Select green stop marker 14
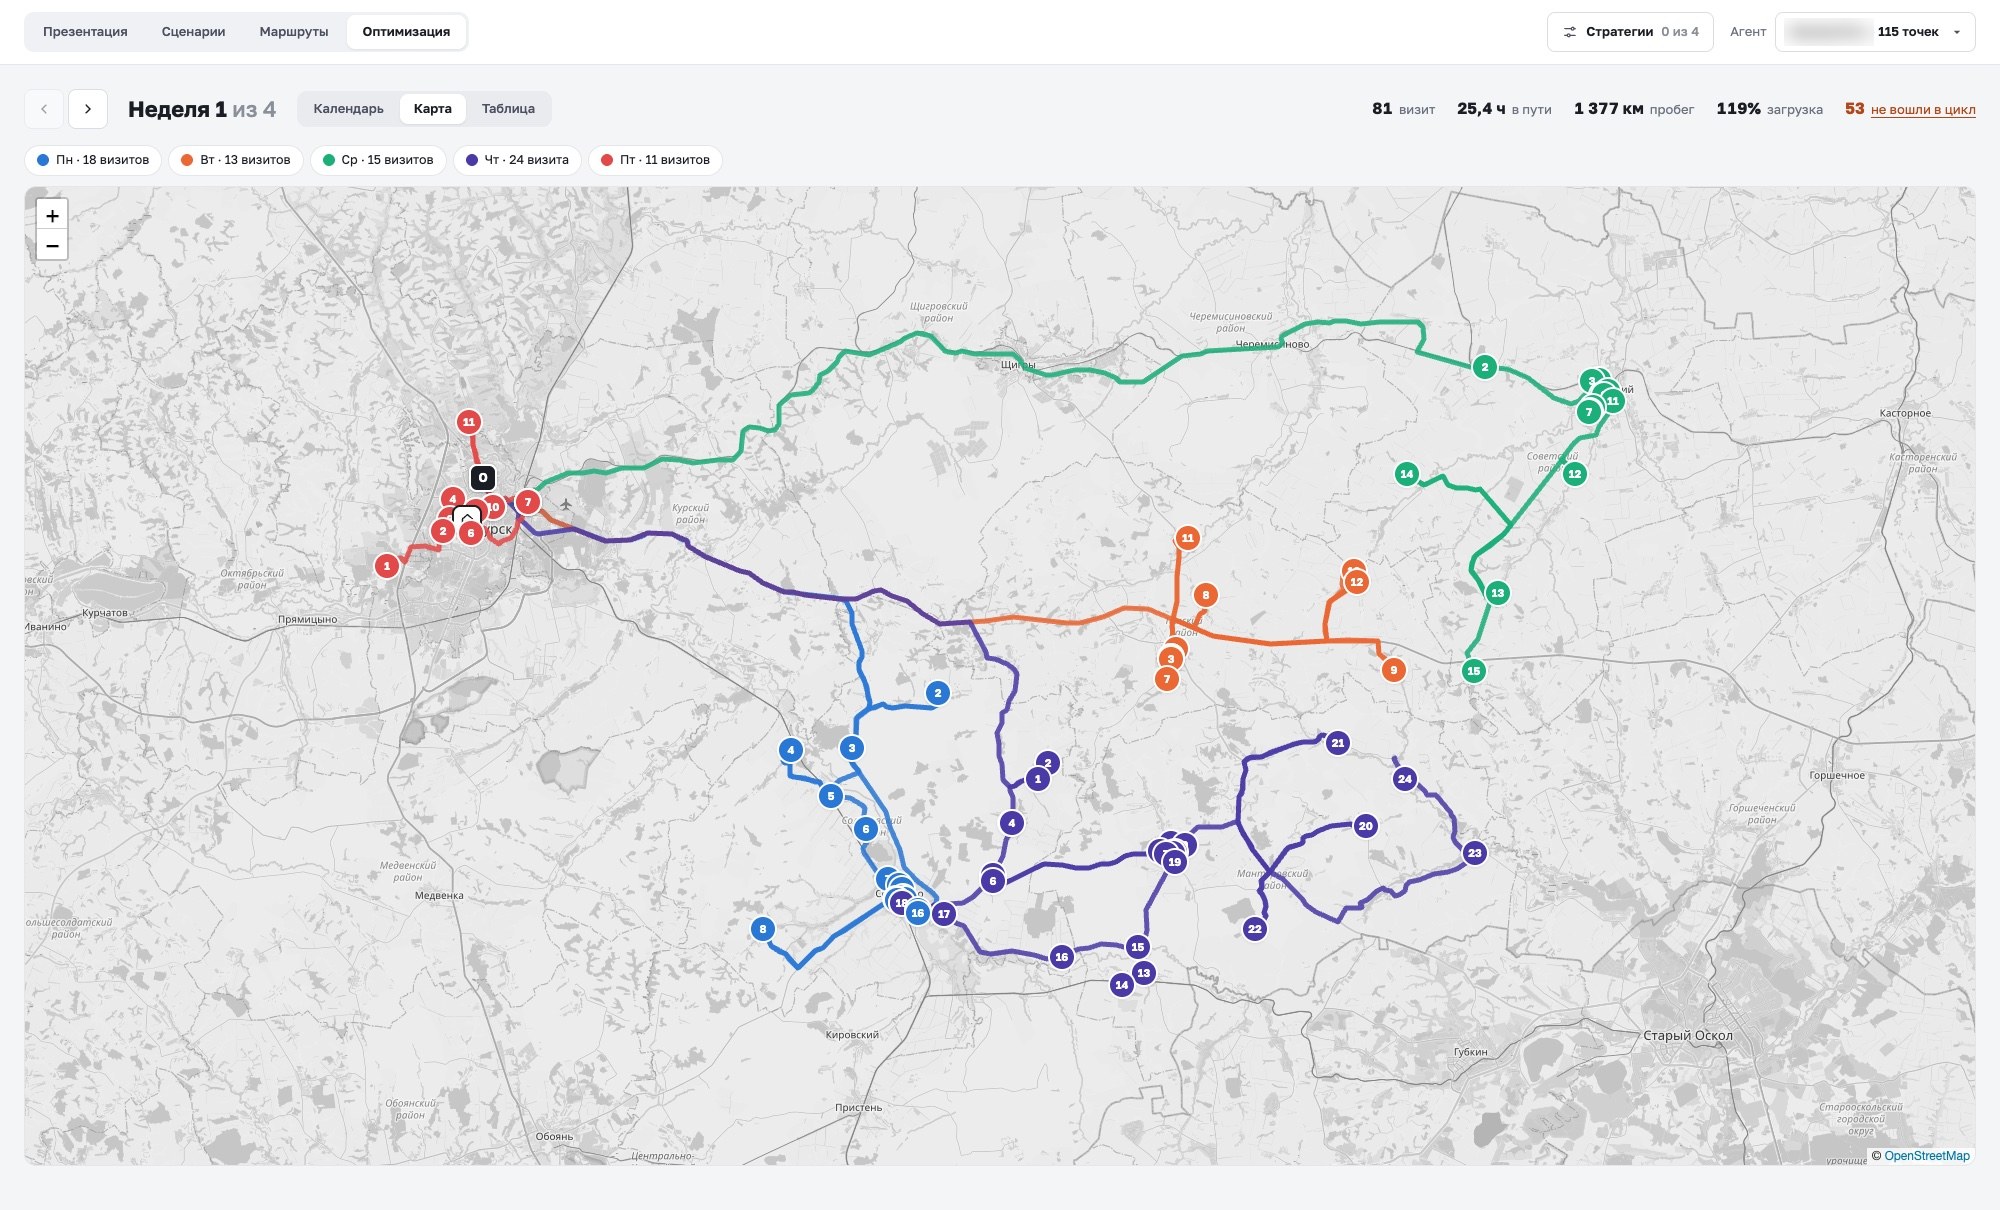2000x1210 pixels. coord(1407,474)
